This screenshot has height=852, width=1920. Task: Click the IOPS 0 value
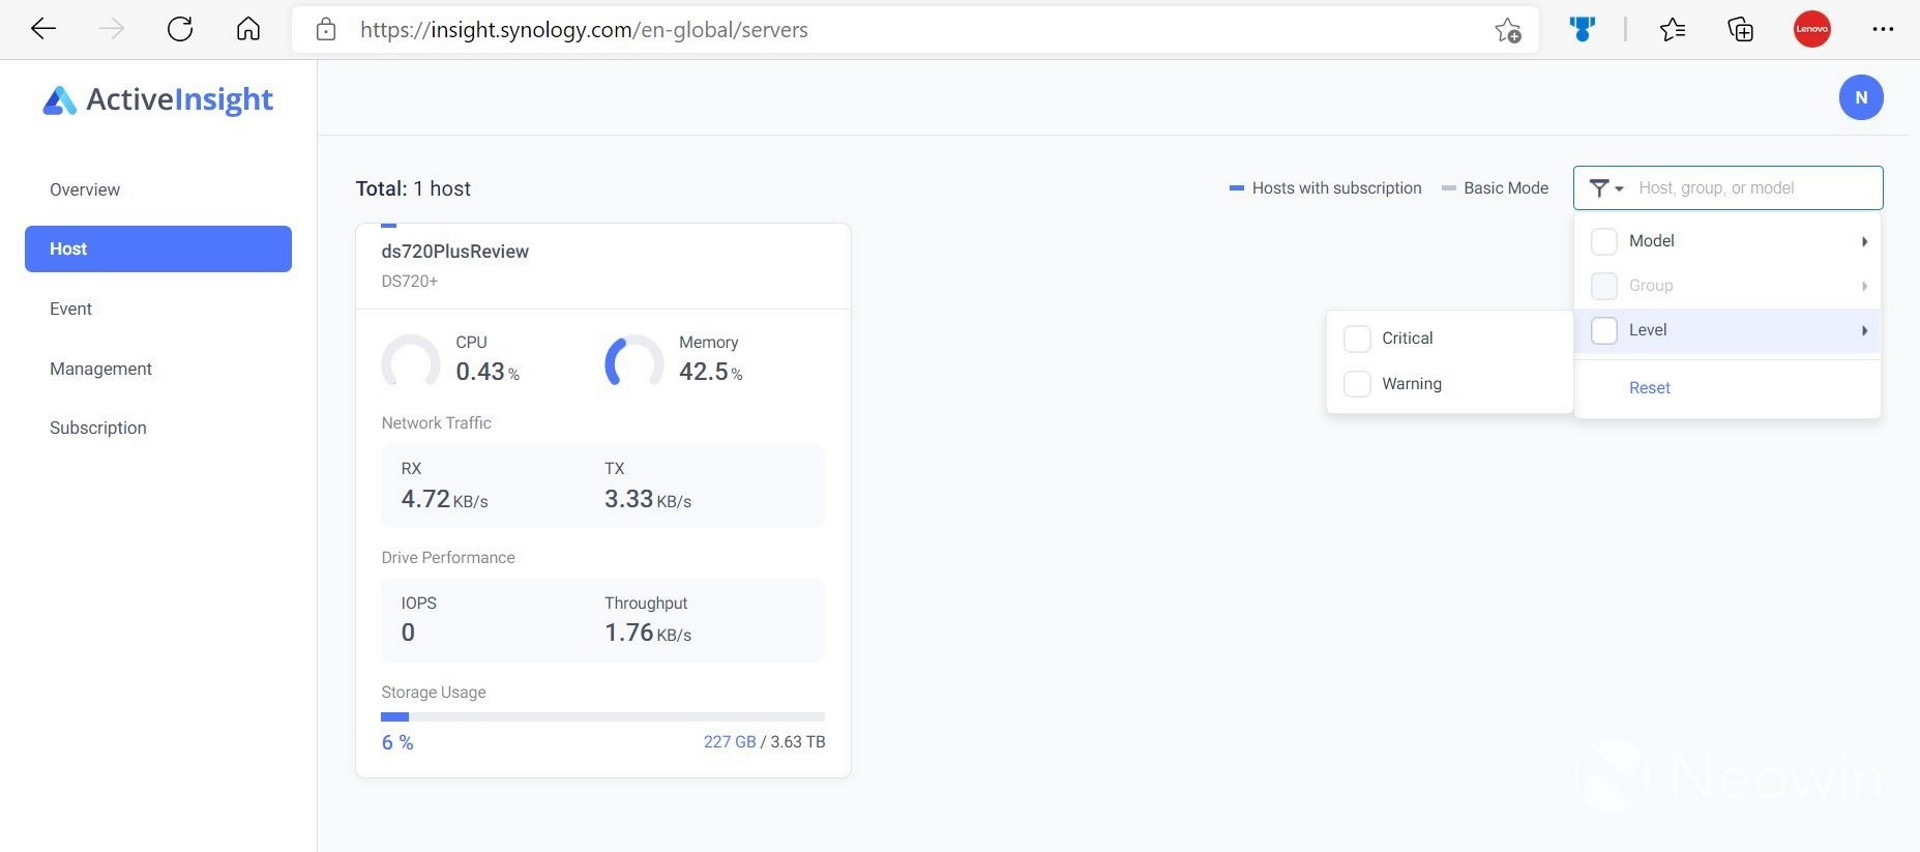(x=408, y=633)
